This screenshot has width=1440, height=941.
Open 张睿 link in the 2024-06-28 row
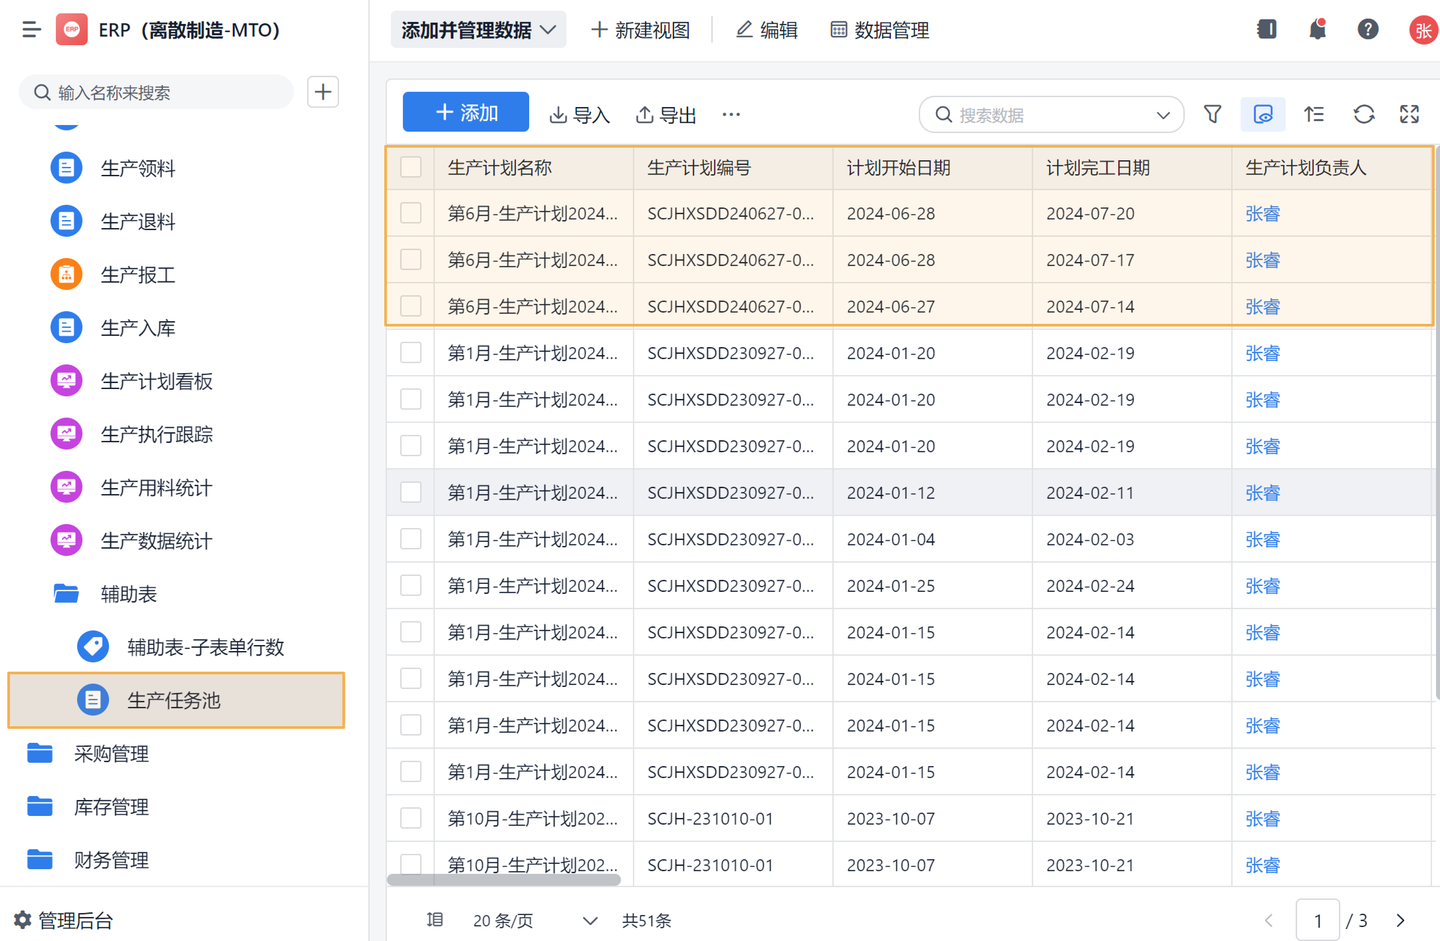[x=1262, y=213]
